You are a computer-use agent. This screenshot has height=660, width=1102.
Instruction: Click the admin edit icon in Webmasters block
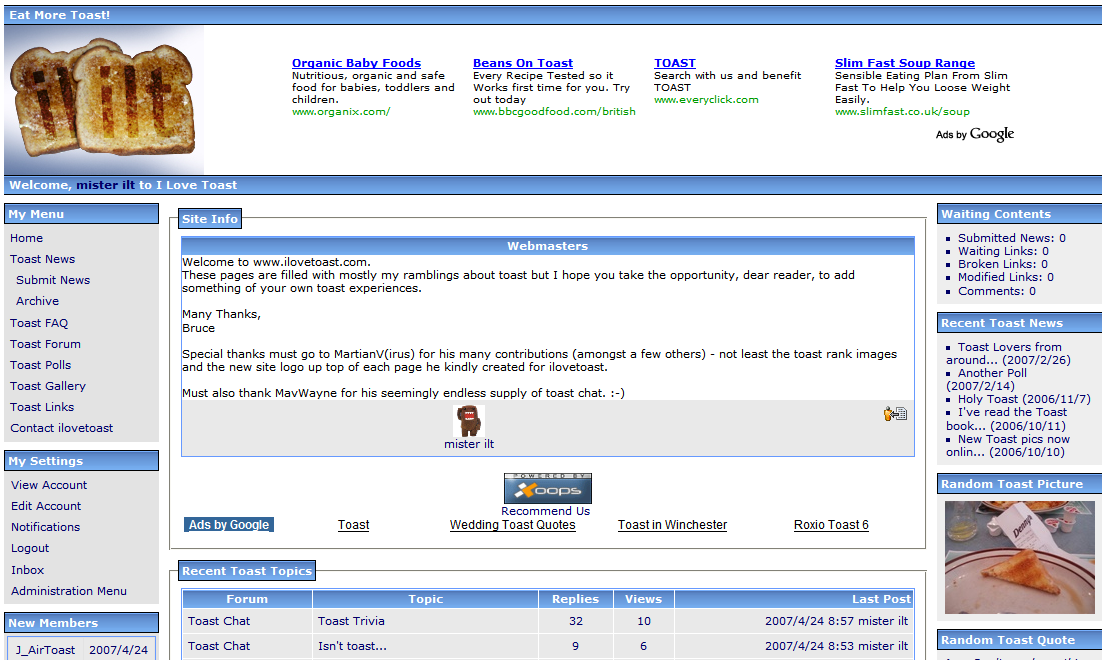pyautogui.click(x=895, y=414)
